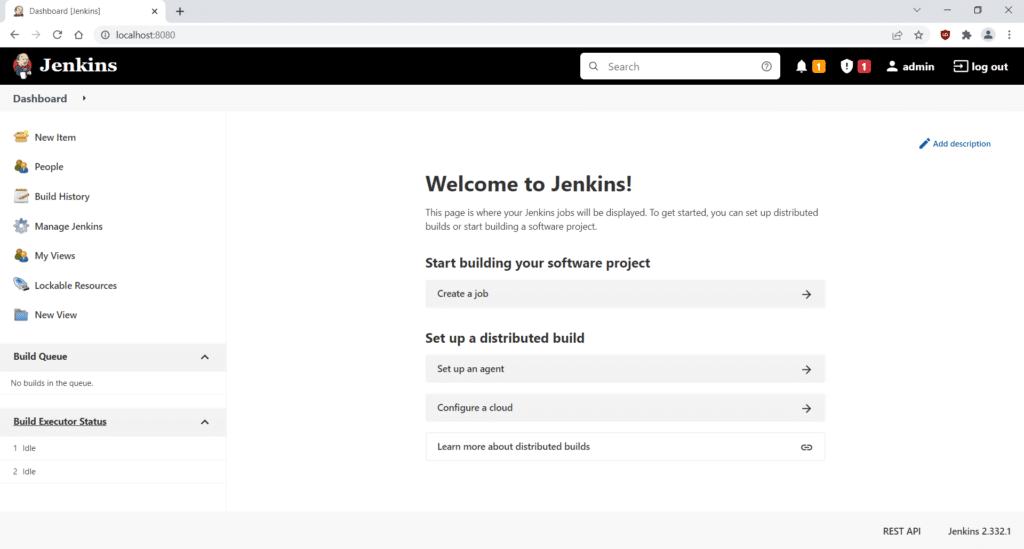Open Learn more about distributed builds
This screenshot has height=549, width=1024.
point(625,447)
